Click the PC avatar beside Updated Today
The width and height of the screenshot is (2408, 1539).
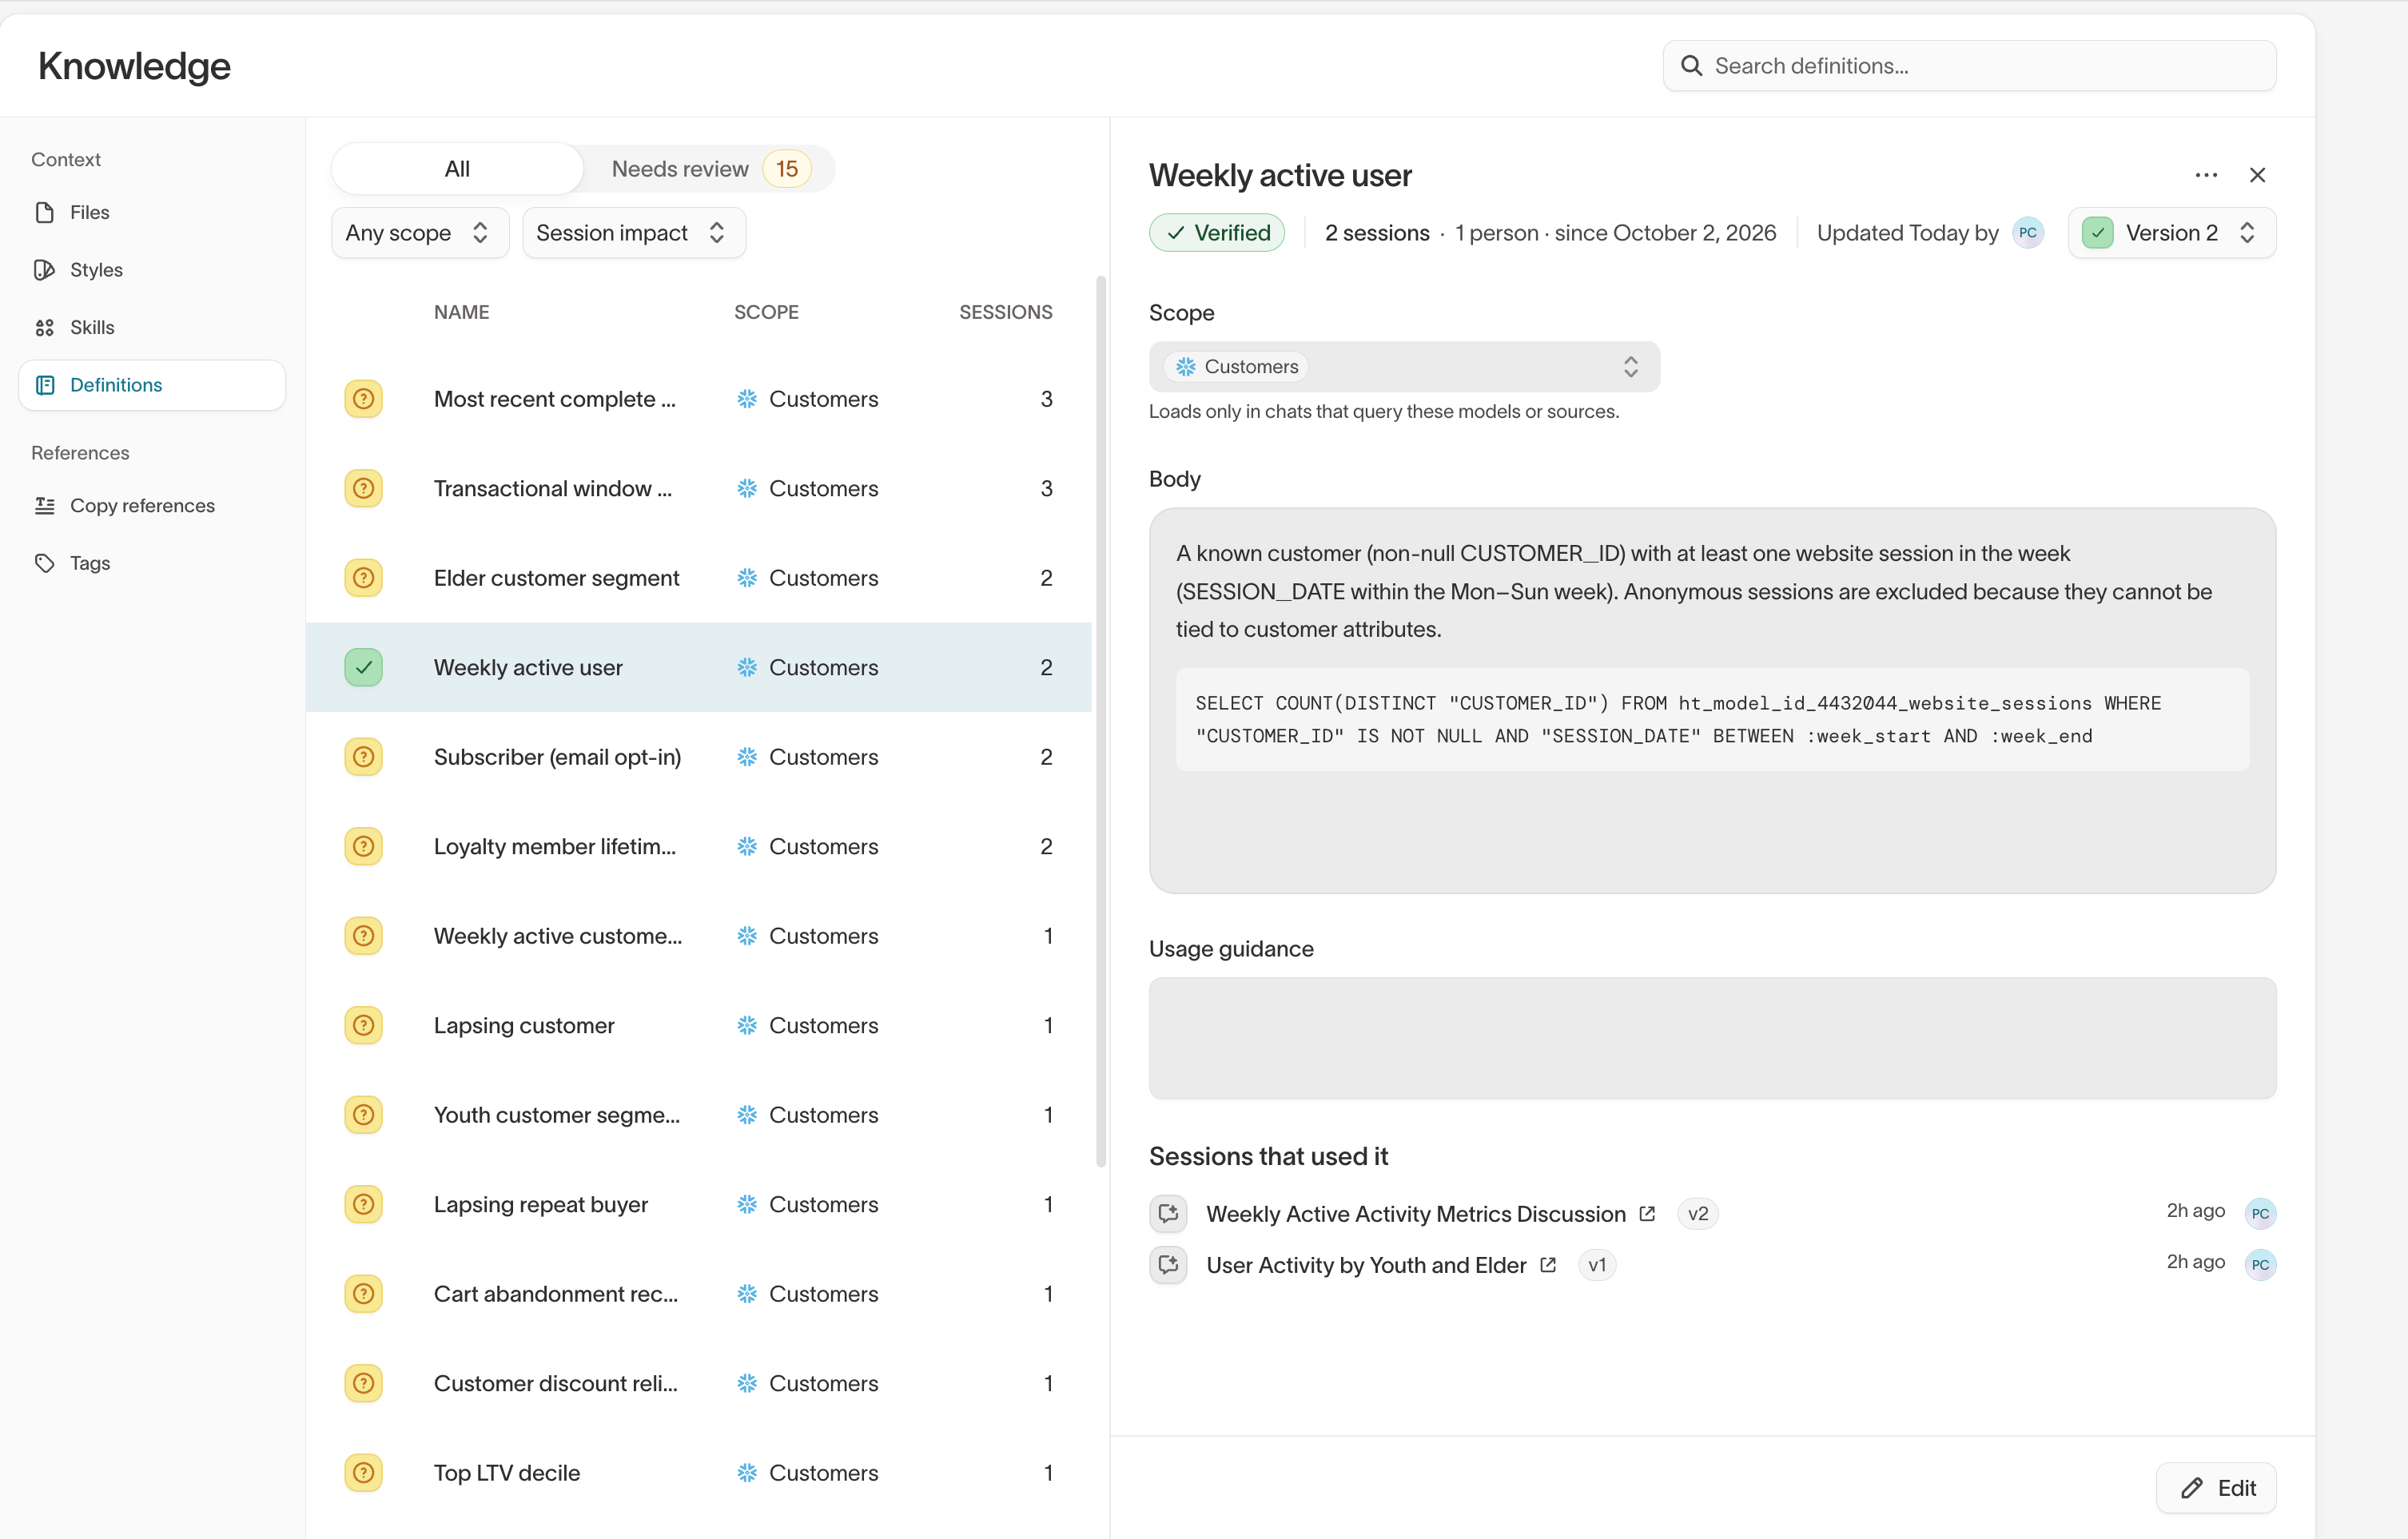(x=2027, y=233)
